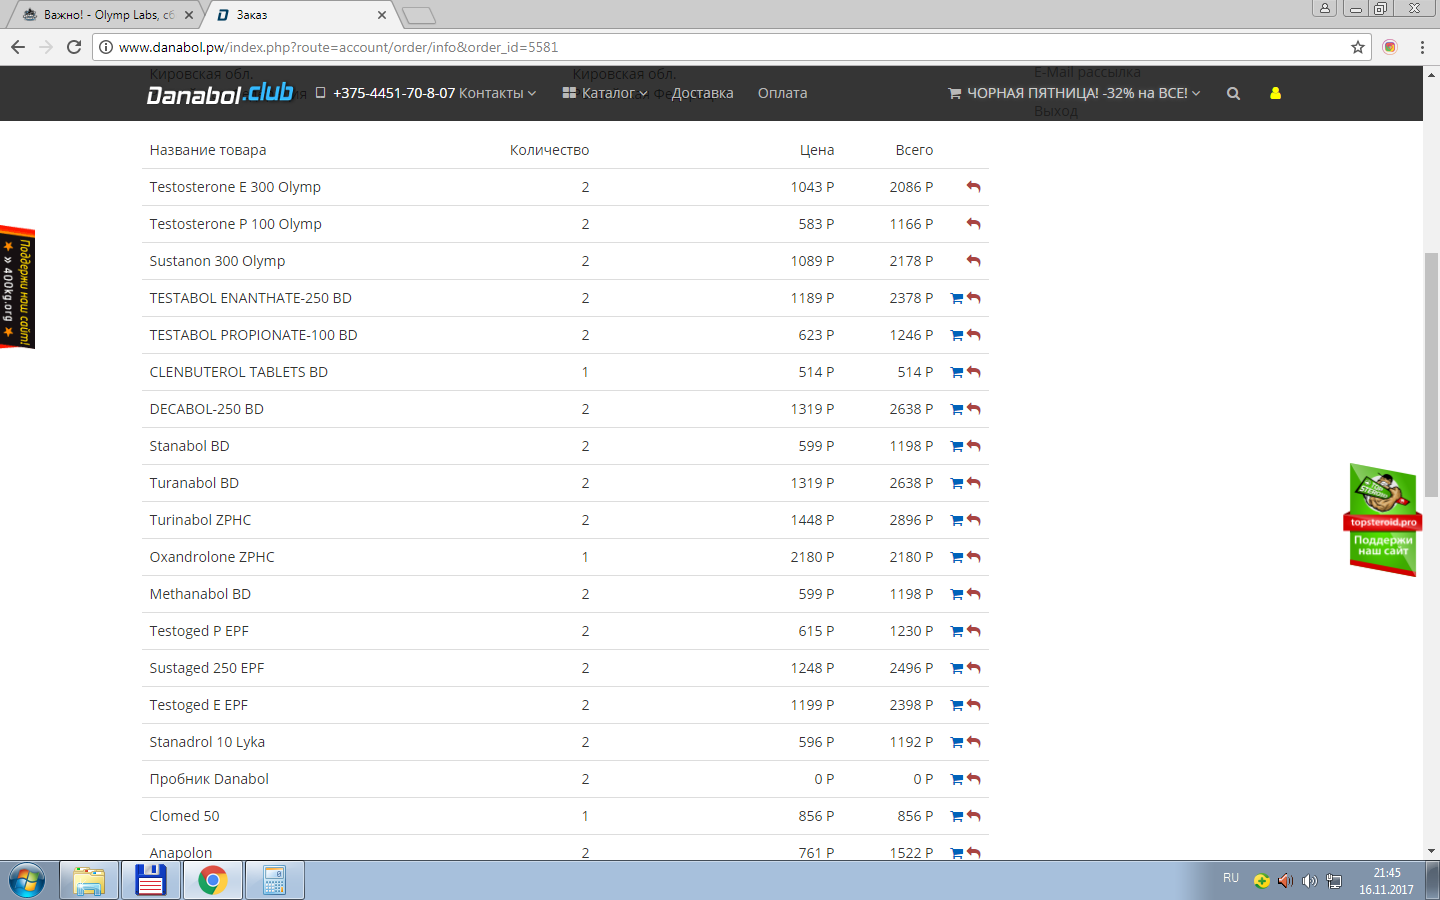Go to Danabol.club home logo
The image size is (1440, 900).
(x=220, y=93)
